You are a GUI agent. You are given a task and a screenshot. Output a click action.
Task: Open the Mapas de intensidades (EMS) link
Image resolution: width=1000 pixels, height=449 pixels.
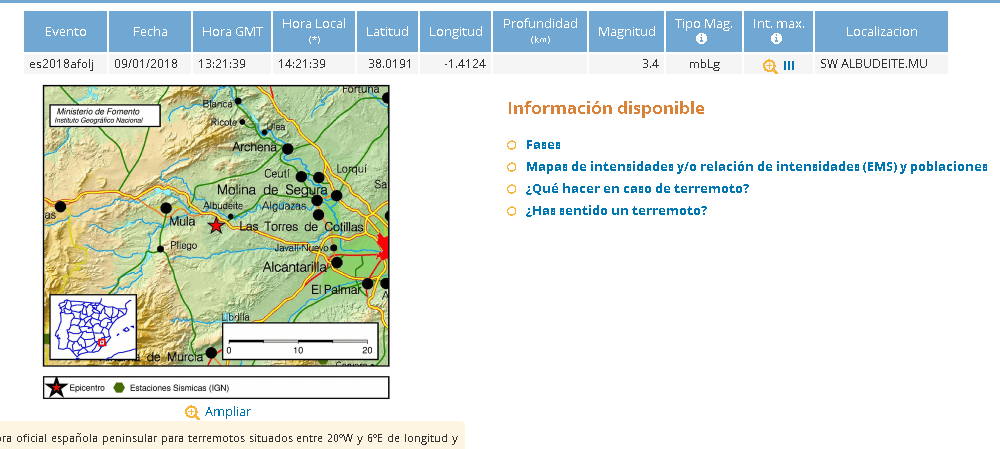click(756, 167)
